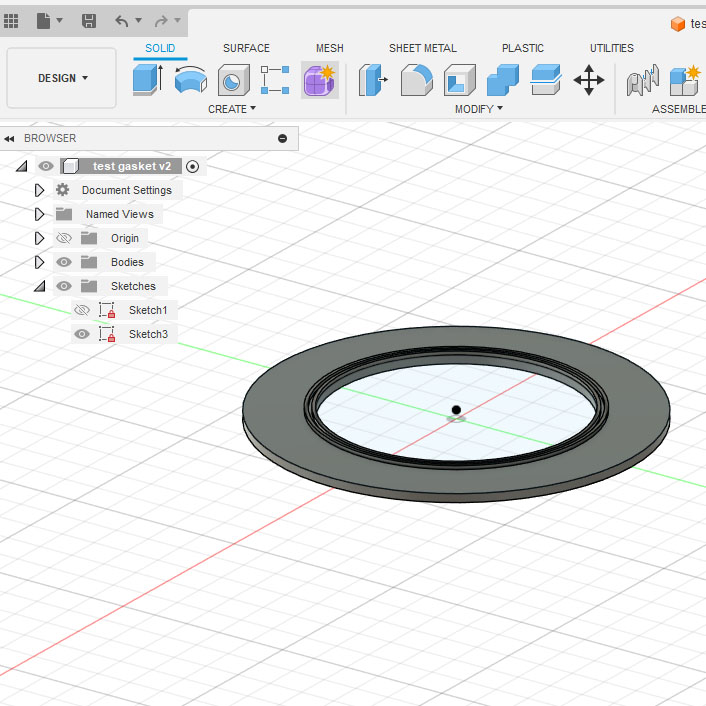Select Sketch3 in the browser
The height and width of the screenshot is (706, 706).
148,334
